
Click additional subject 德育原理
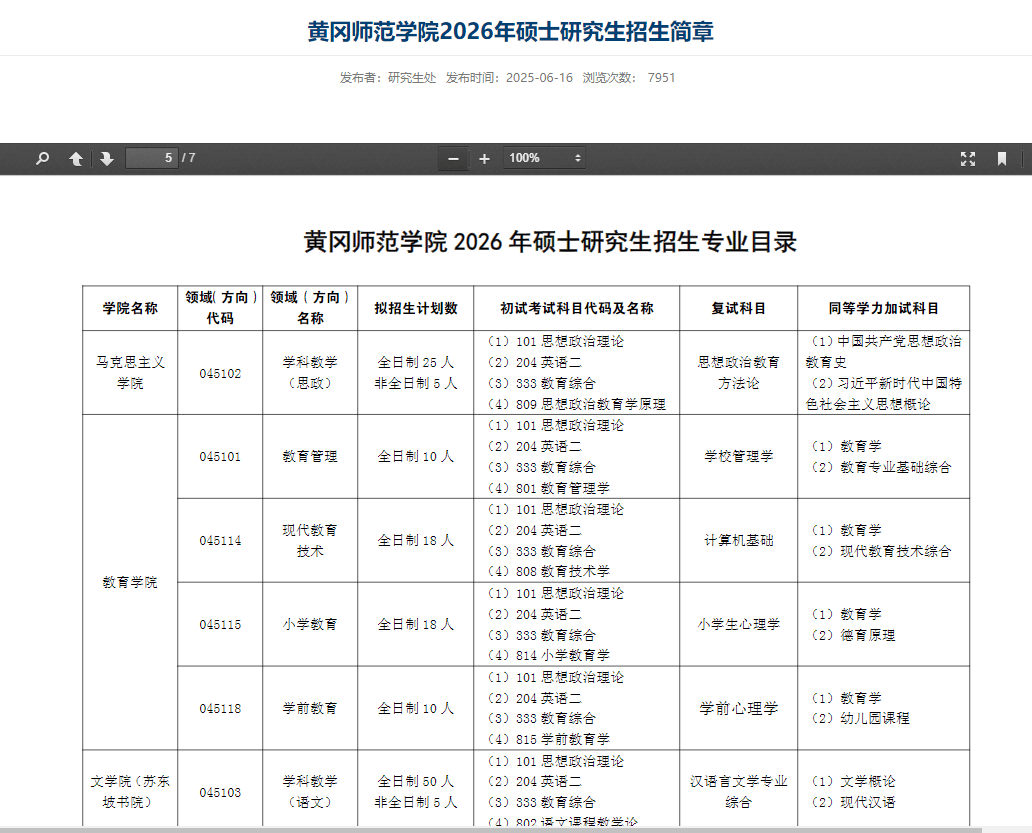[x=867, y=636]
